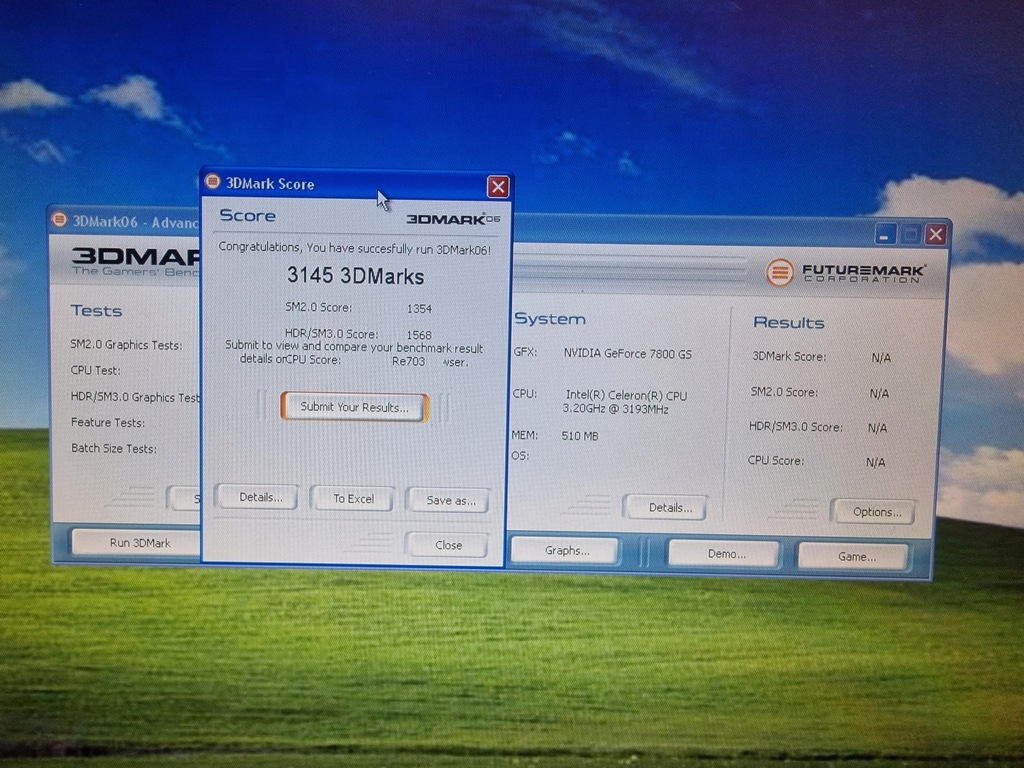Click the Batch Size Tests label
This screenshot has width=1024, height=768.
coord(114,449)
